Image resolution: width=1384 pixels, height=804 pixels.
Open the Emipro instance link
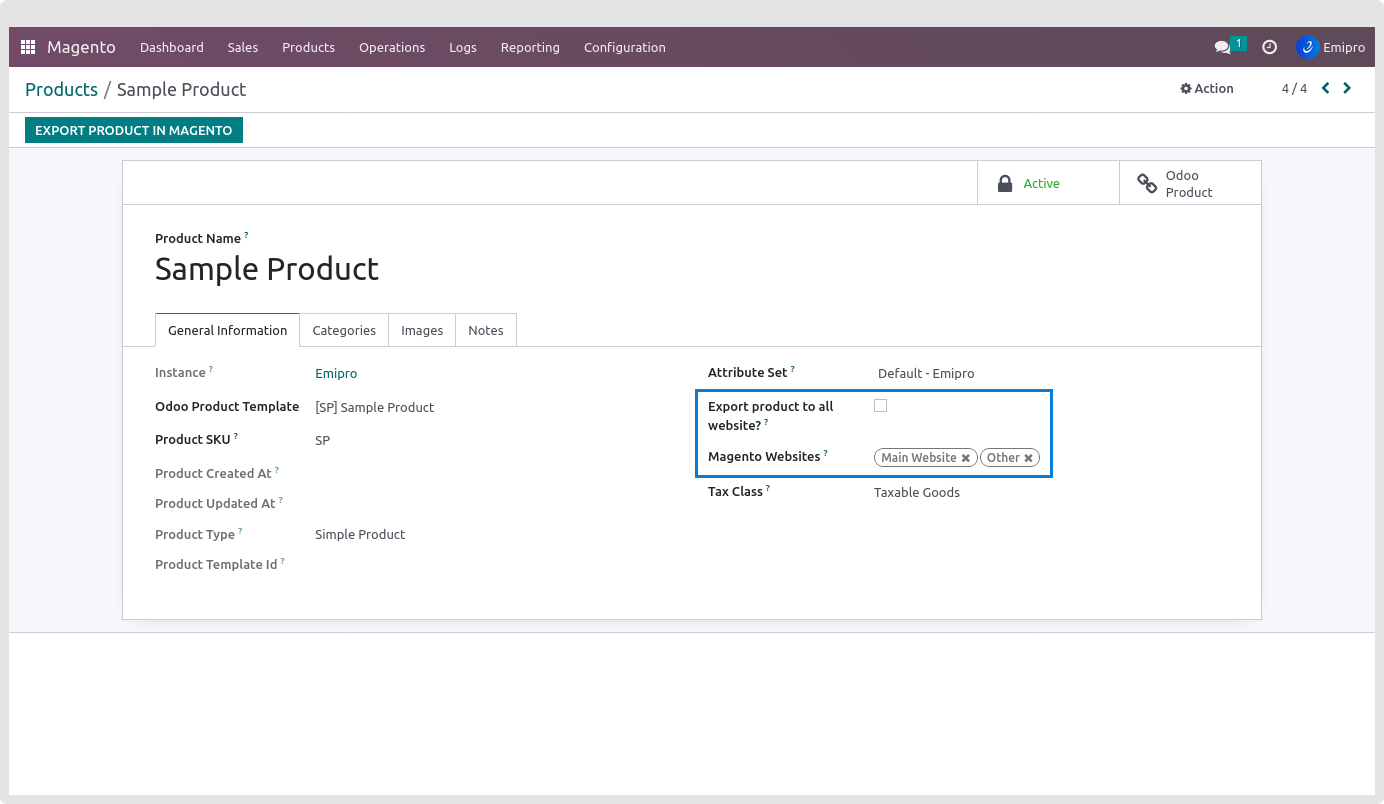pyautogui.click(x=336, y=373)
